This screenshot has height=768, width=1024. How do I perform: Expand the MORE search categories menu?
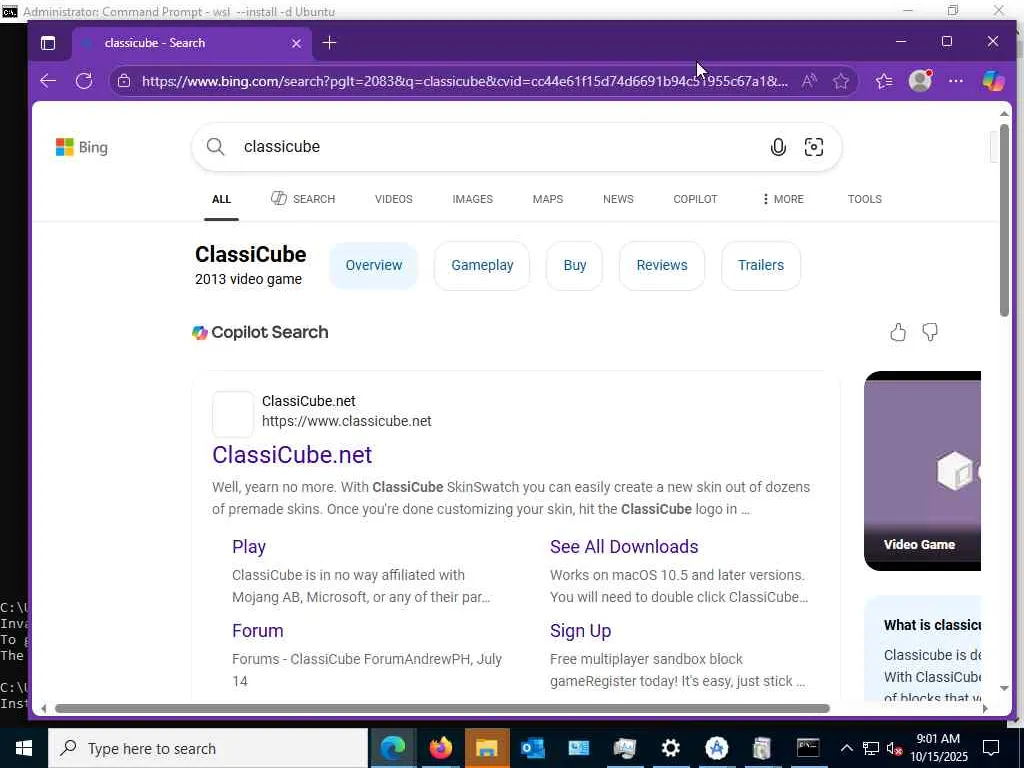click(x=782, y=199)
